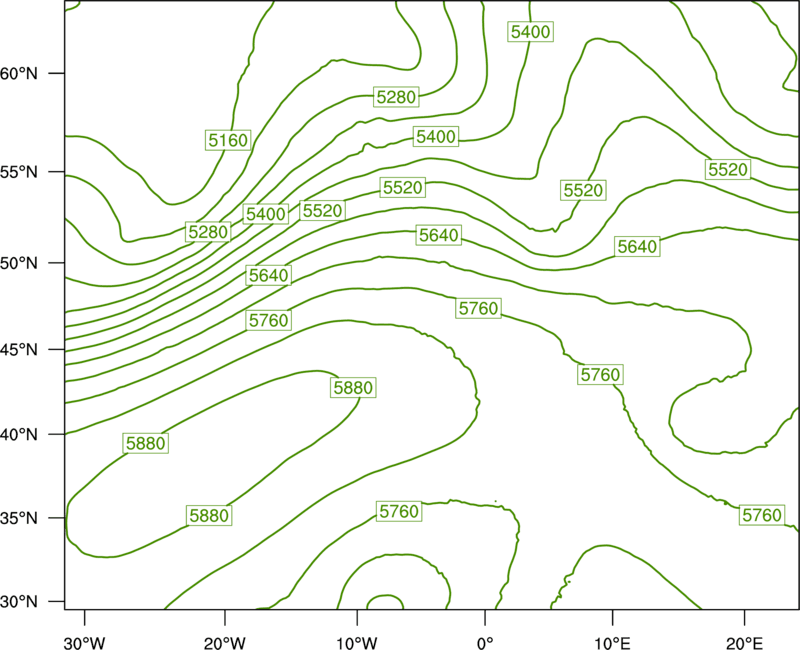Image resolution: width=800 pixels, height=650 pixels.
Task: Select the 30°W longitude axis label
Action: (85, 643)
